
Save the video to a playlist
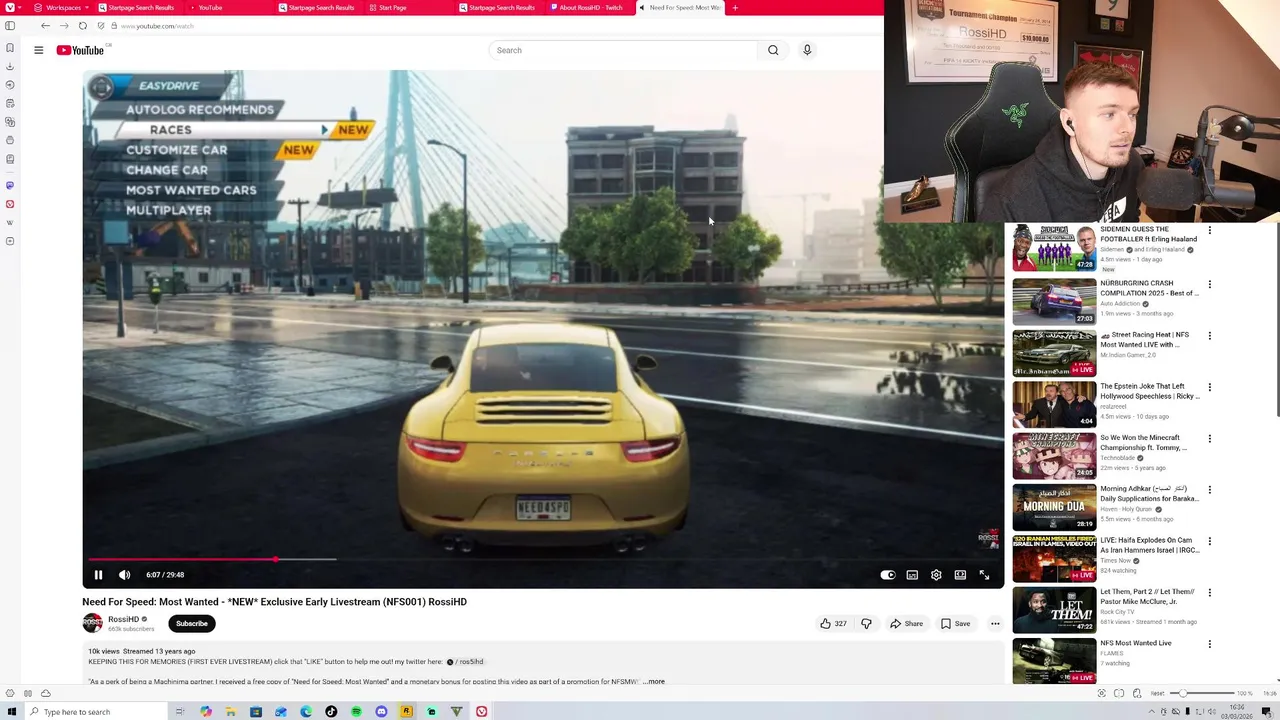(x=955, y=623)
